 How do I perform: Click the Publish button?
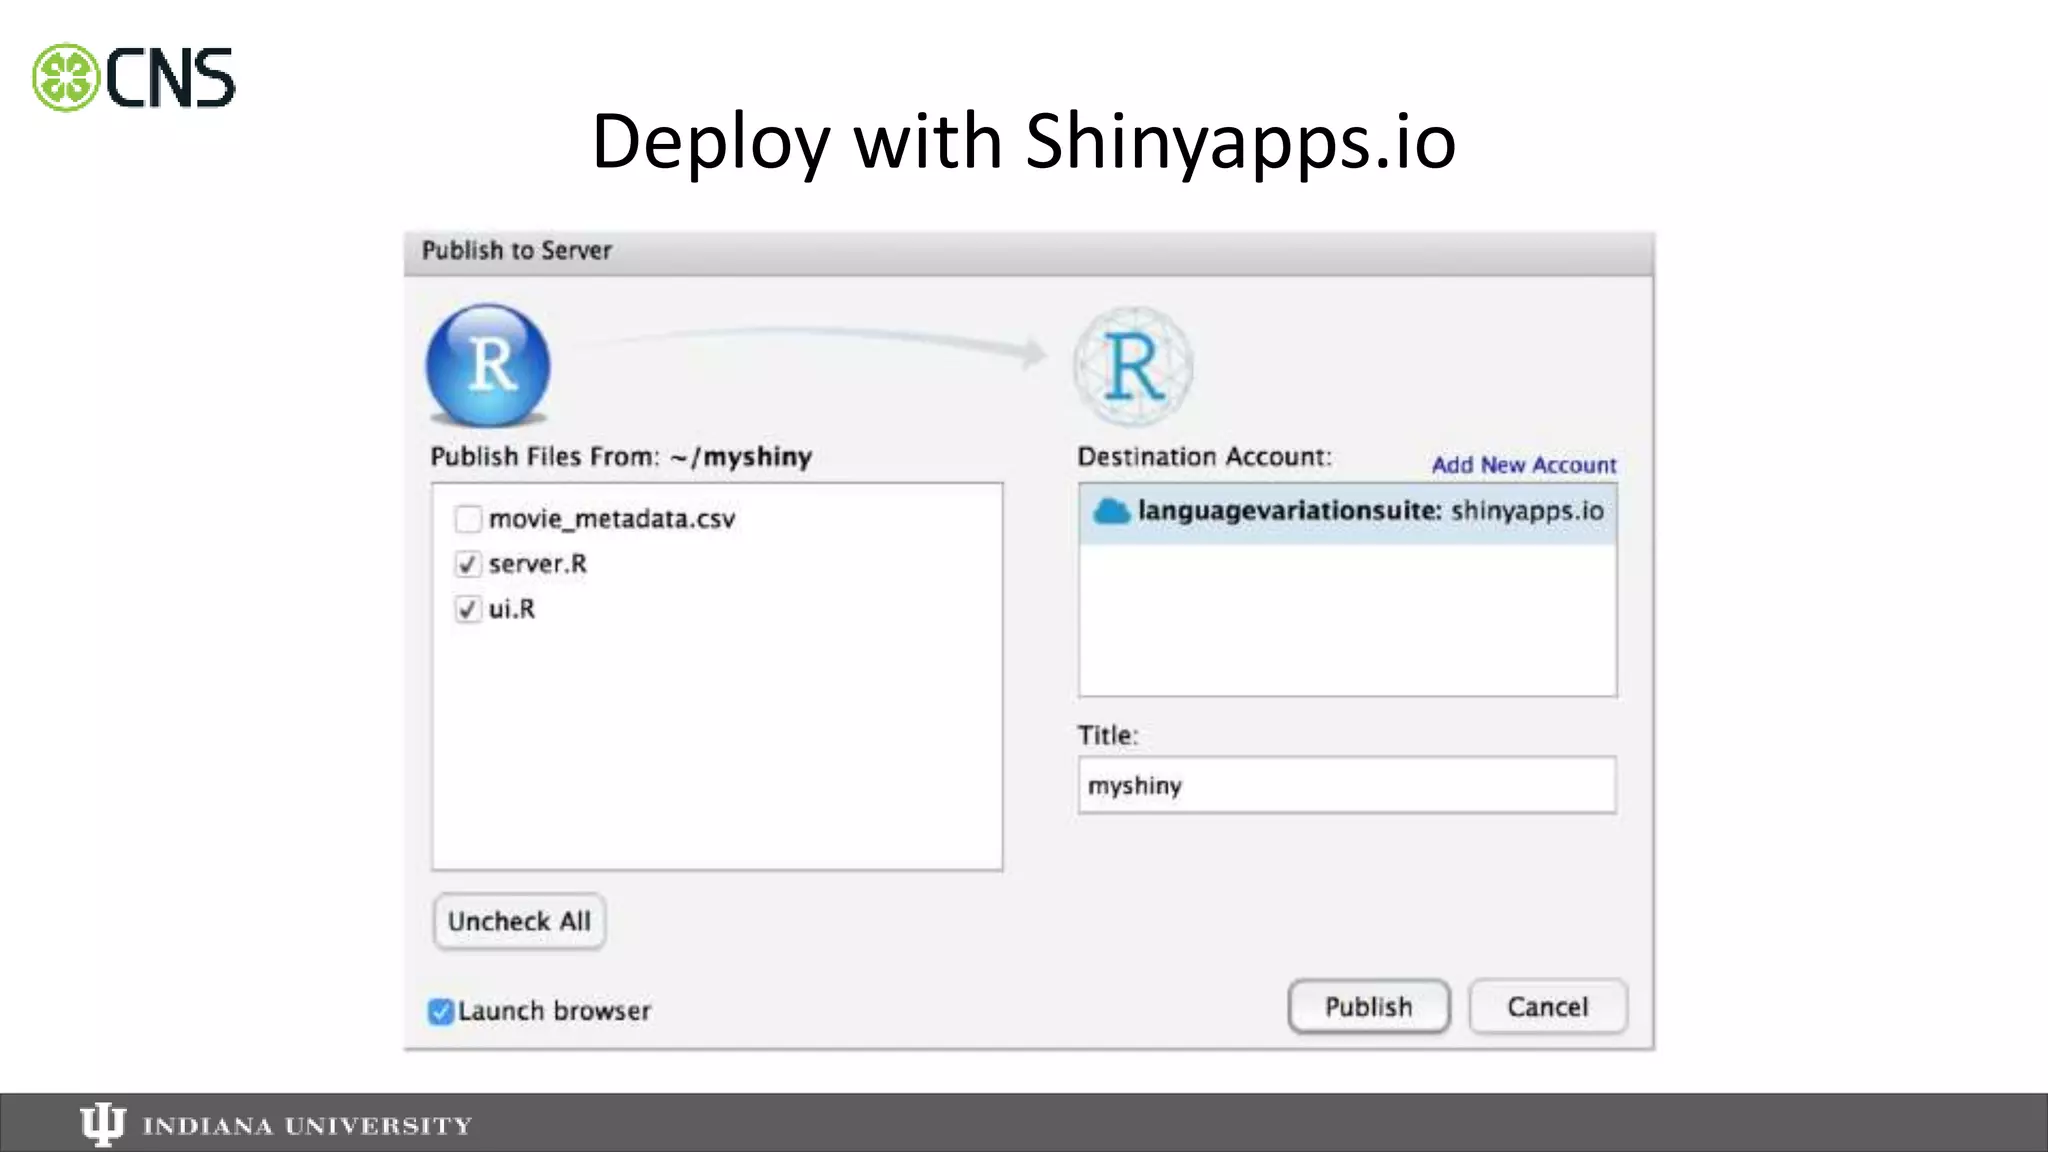pos(1369,1006)
